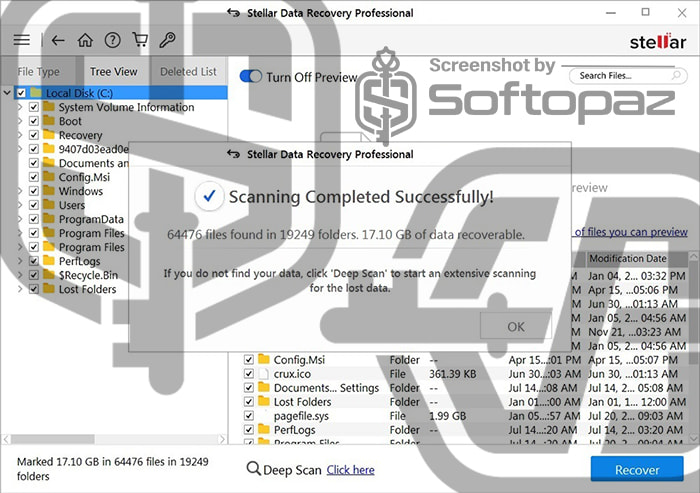
Task: Uncheck the Users folder checkbox
Action: point(33,205)
